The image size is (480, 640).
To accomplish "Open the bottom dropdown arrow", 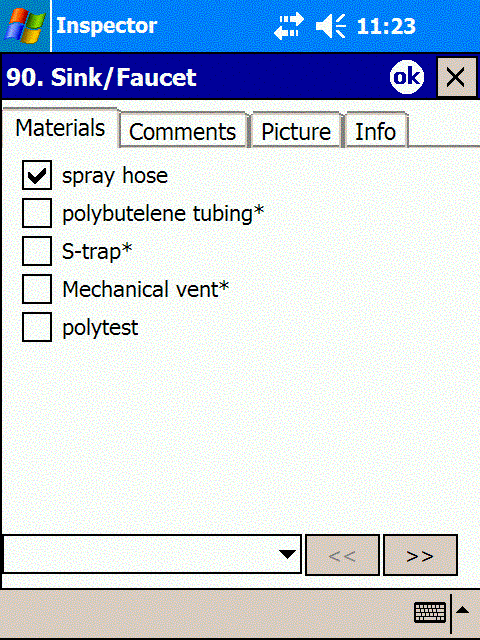I will click(x=287, y=554).
